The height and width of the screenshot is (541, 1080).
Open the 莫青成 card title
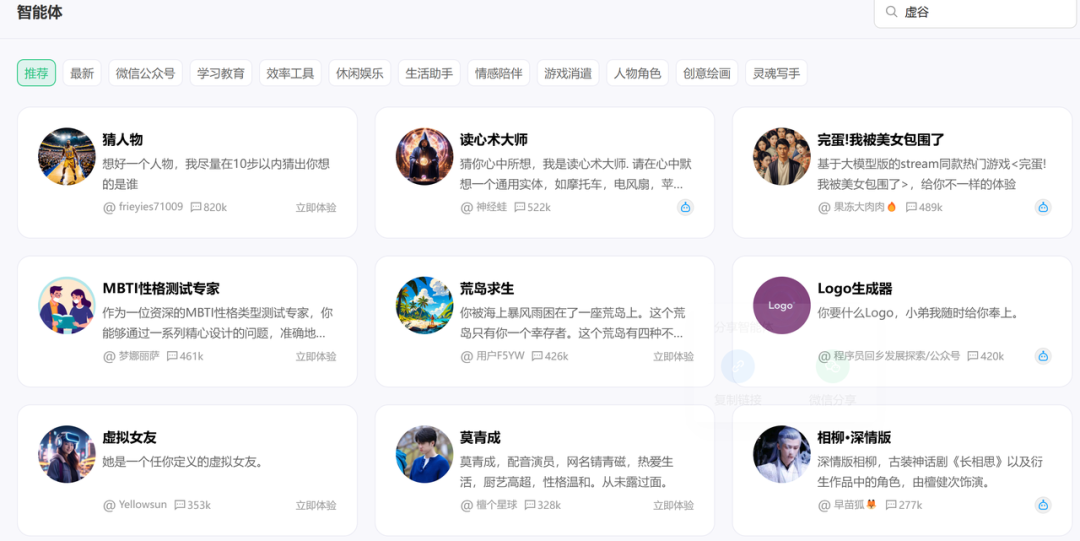480,437
